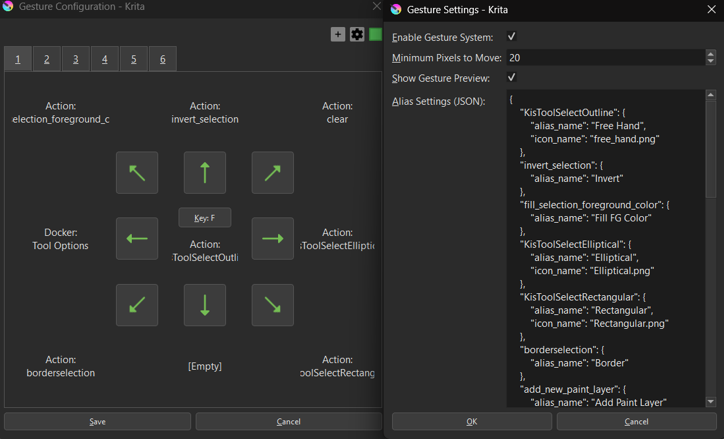Select the left gesture arrow button

pos(137,239)
